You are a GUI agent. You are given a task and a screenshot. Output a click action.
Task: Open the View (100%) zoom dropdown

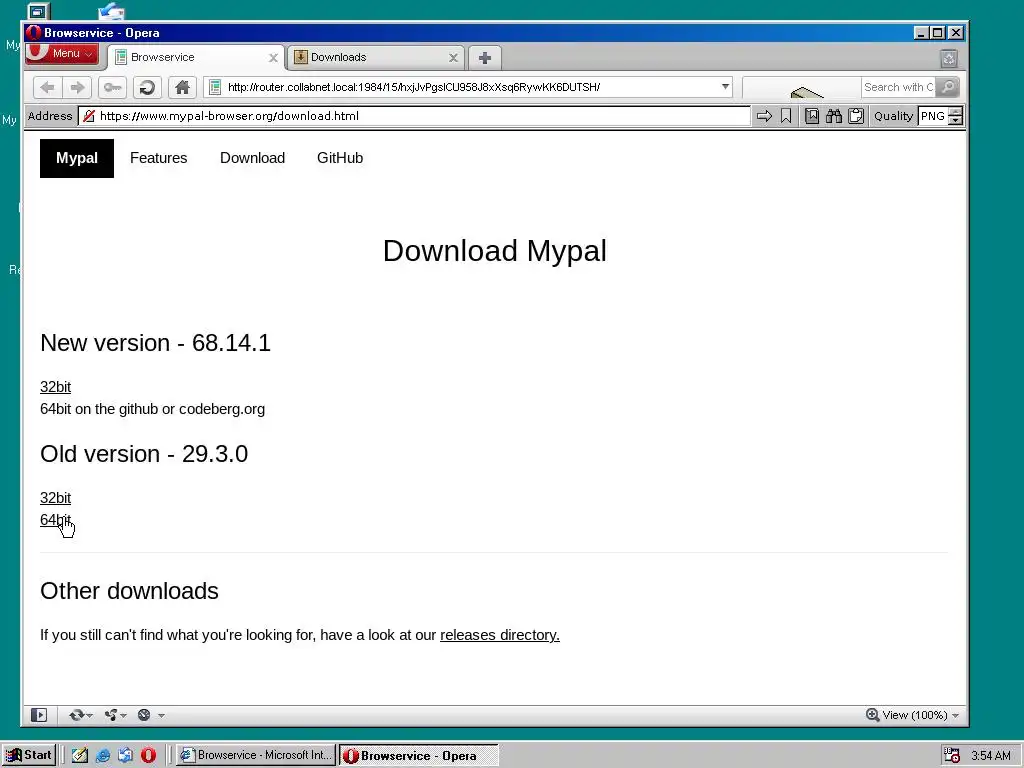pyautogui.click(x=913, y=715)
